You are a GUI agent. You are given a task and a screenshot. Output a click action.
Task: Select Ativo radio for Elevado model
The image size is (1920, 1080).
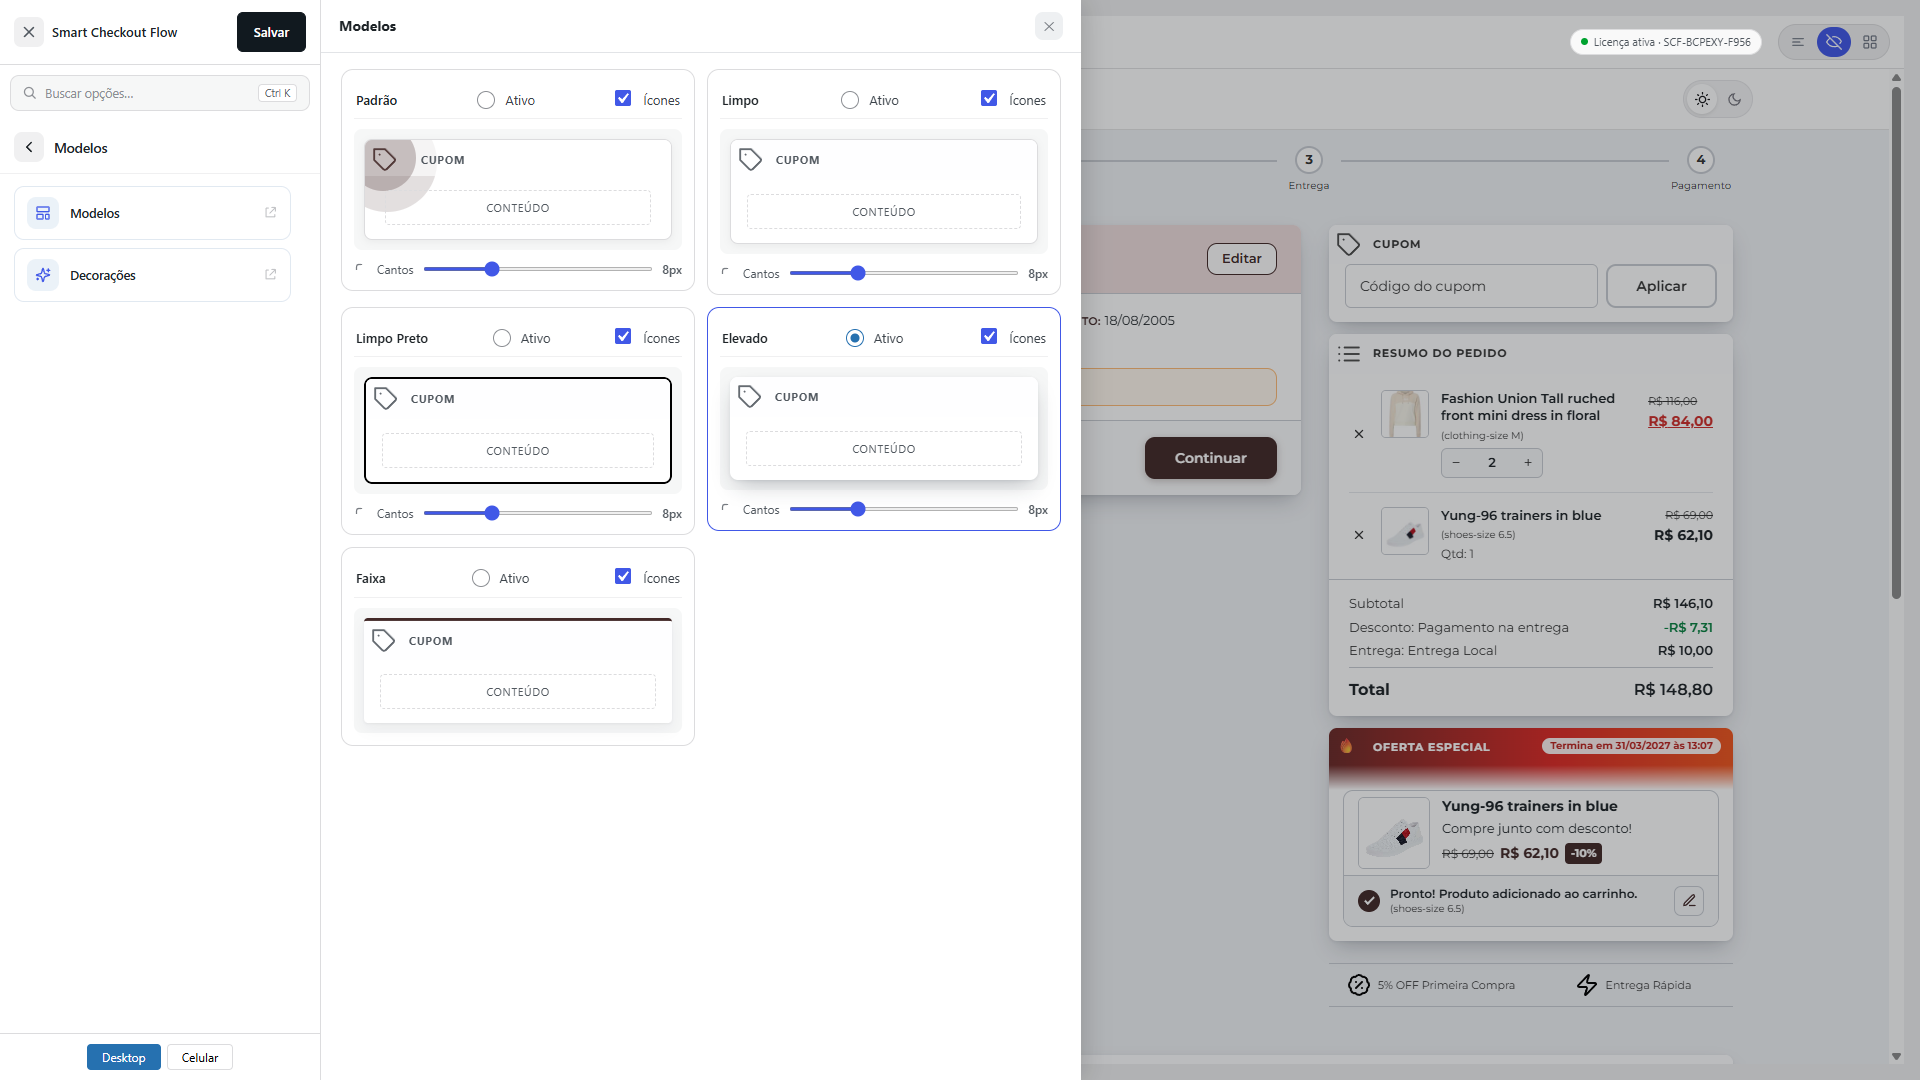855,338
